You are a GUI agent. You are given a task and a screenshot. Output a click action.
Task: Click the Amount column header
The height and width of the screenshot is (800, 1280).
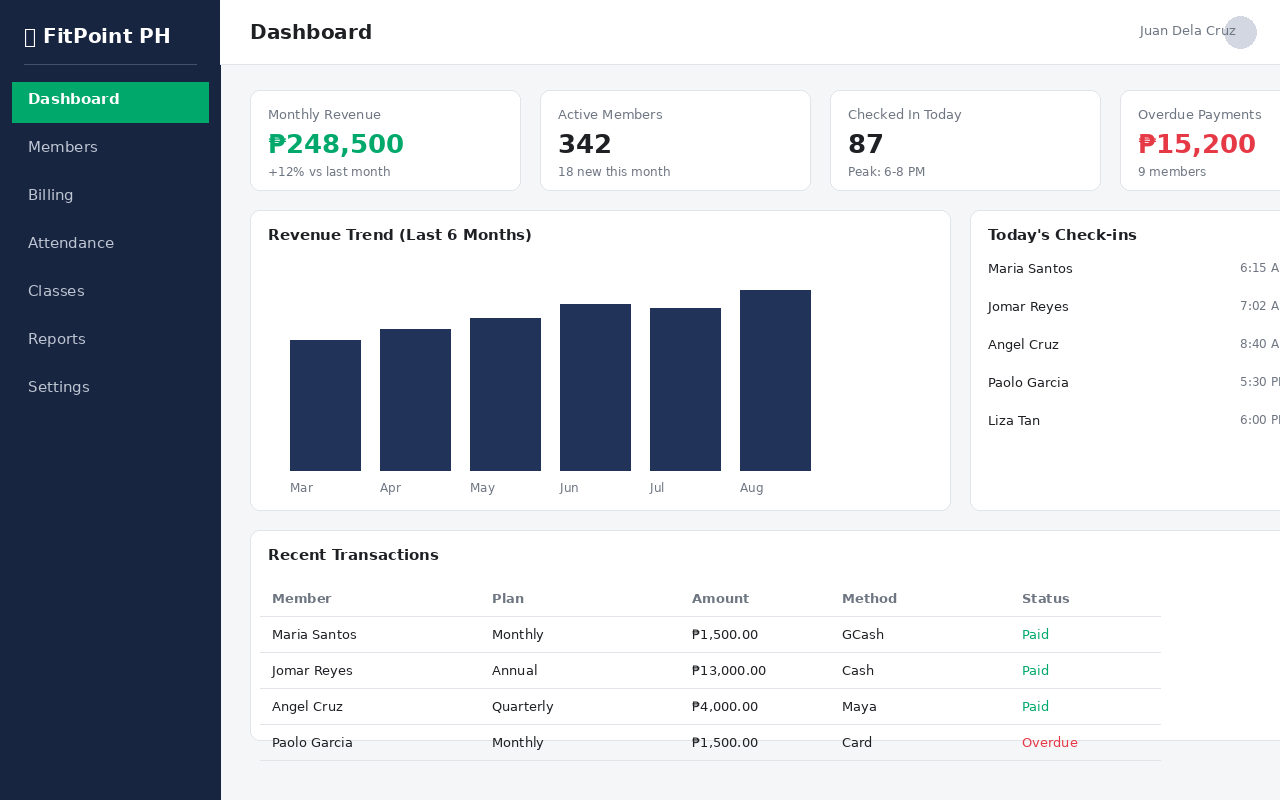click(720, 599)
